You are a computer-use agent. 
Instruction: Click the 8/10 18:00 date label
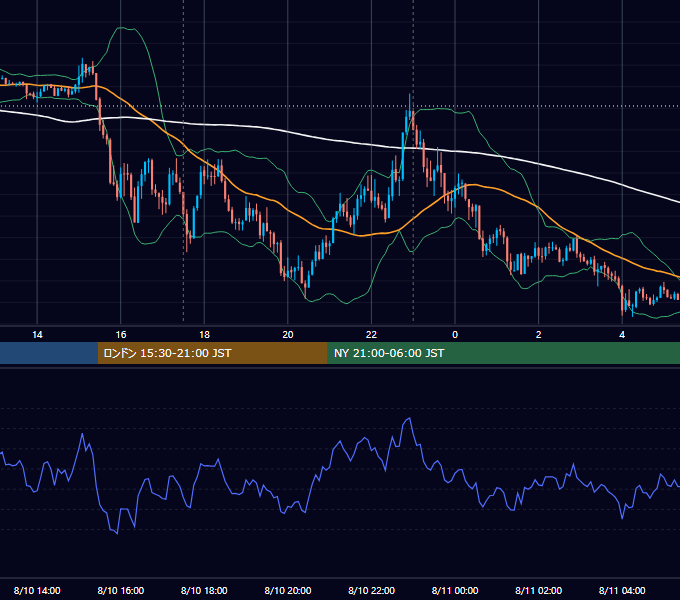204,590
